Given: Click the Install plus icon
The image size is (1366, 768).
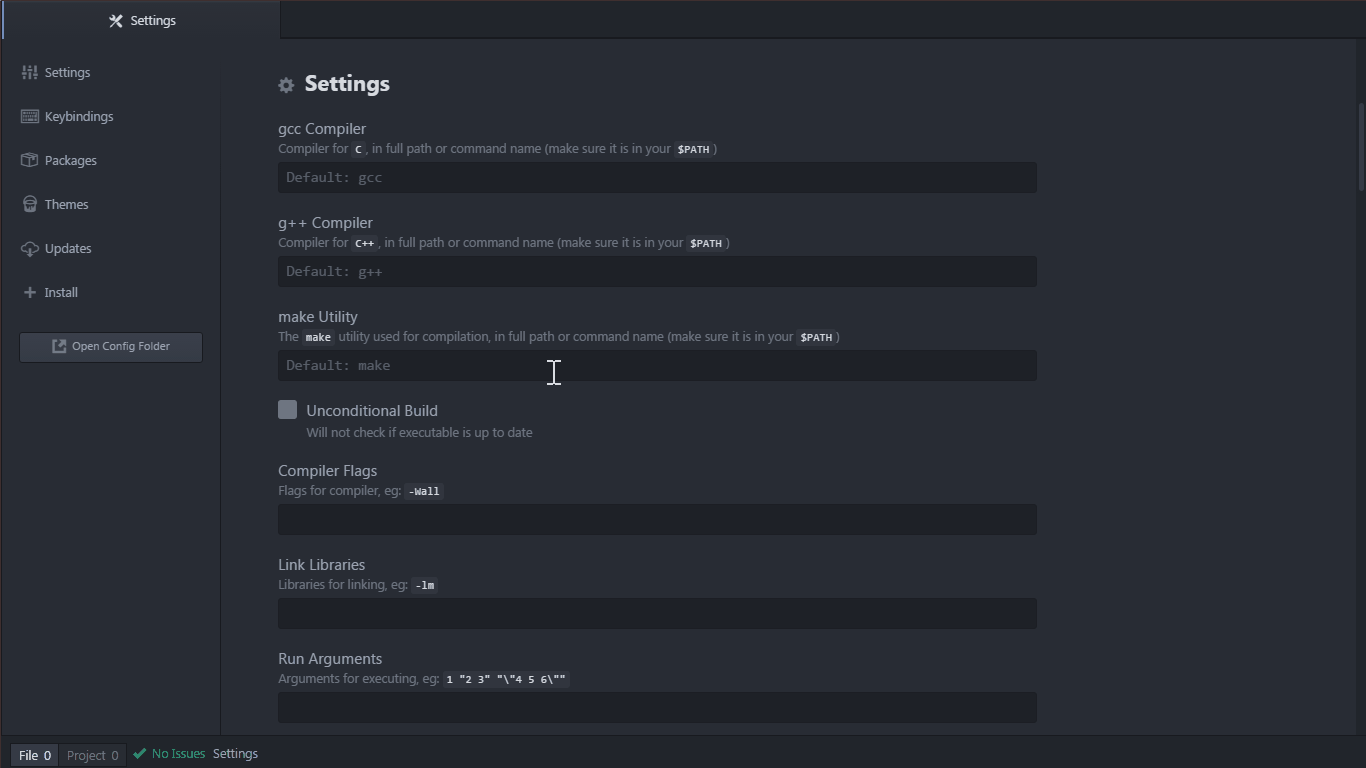Looking at the screenshot, I should [x=30, y=292].
